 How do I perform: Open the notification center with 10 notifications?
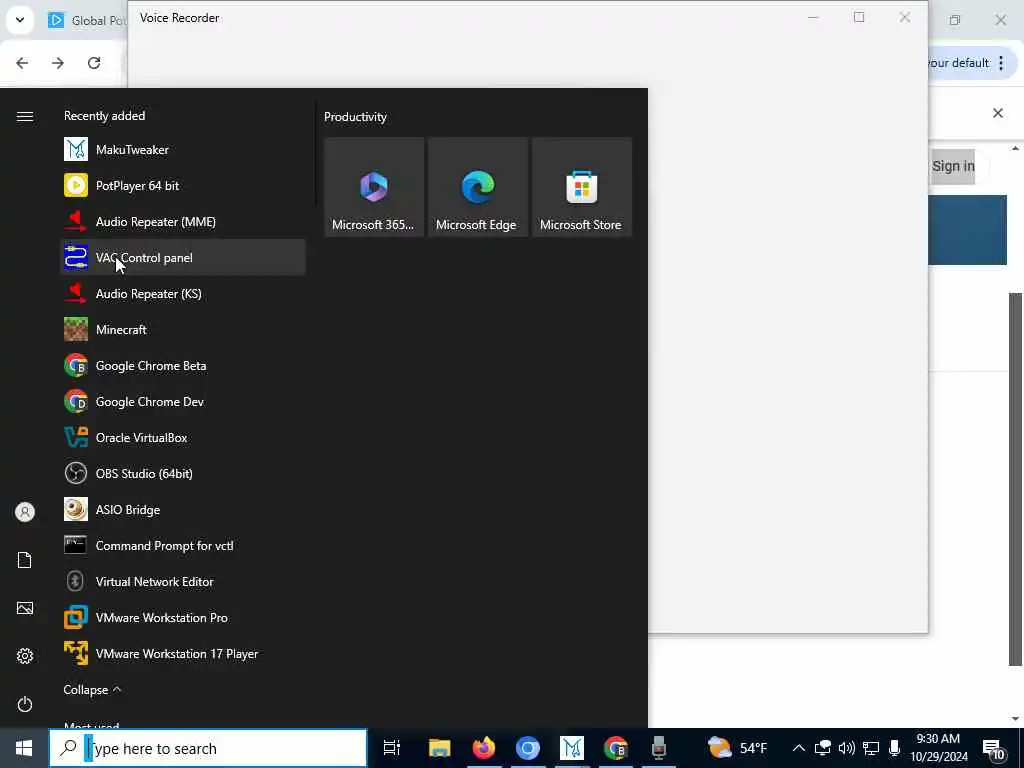tap(993, 749)
